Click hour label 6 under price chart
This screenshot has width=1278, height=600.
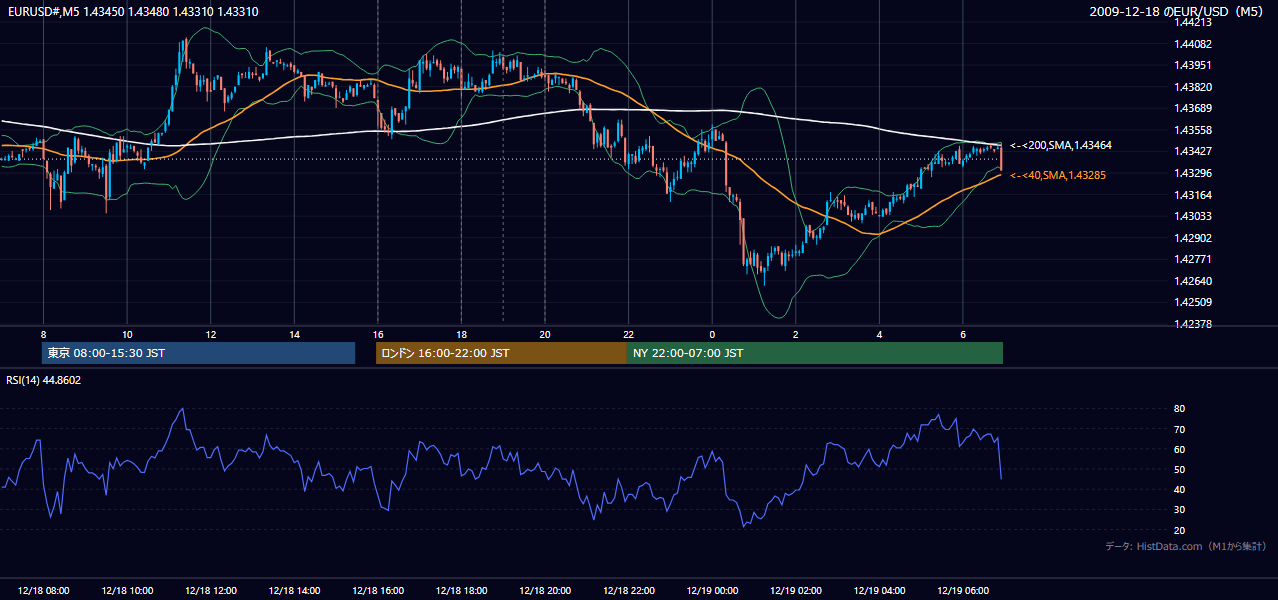point(962,334)
